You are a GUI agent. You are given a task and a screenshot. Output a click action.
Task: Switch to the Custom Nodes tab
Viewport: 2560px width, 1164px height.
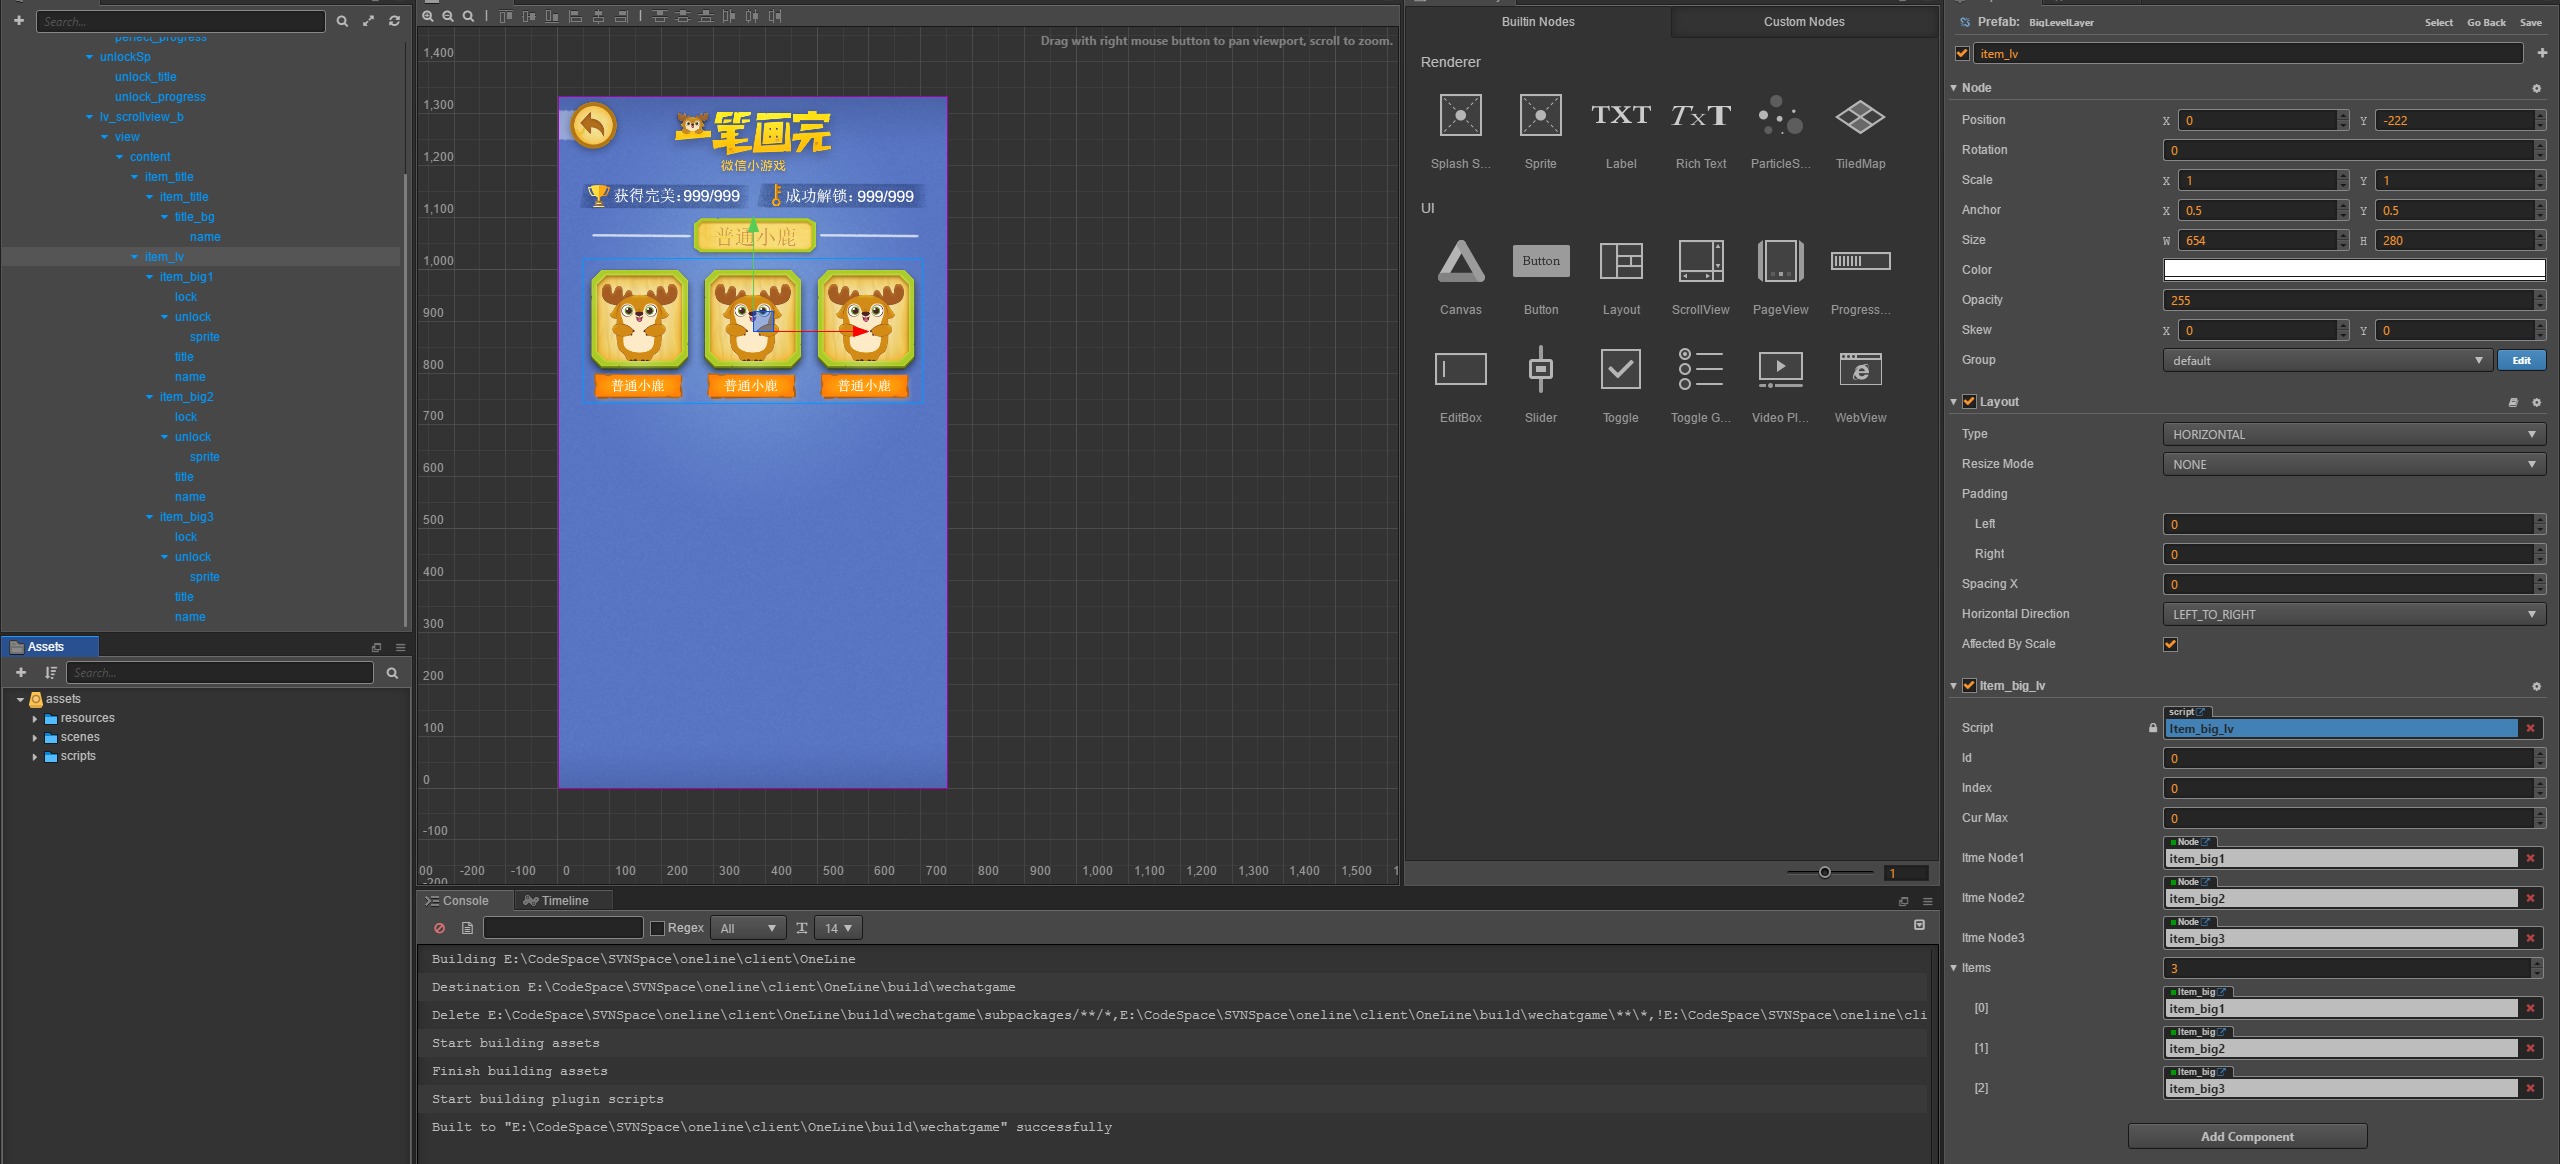click(1803, 22)
